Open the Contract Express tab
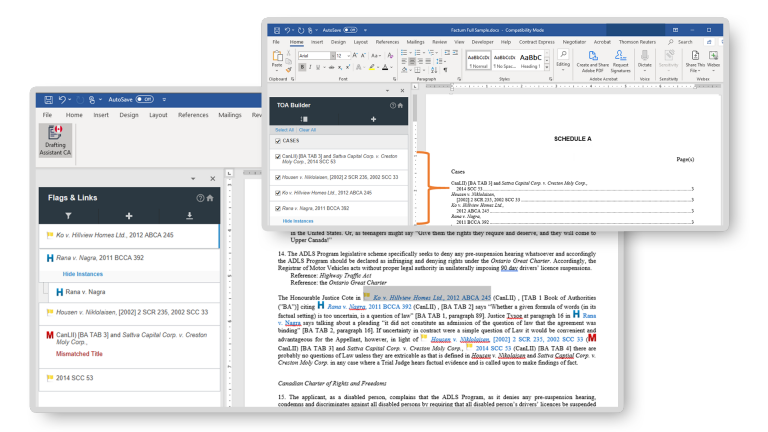 point(537,42)
